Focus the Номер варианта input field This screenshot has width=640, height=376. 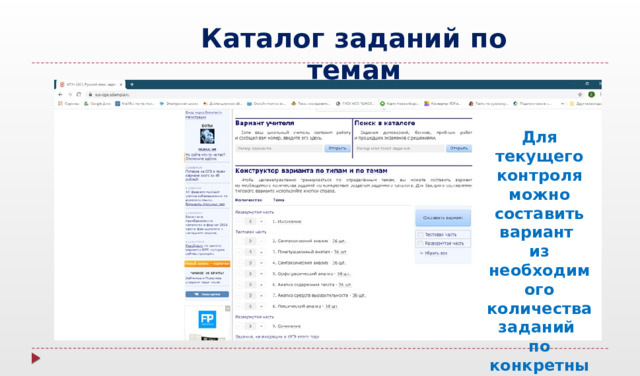point(279,149)
